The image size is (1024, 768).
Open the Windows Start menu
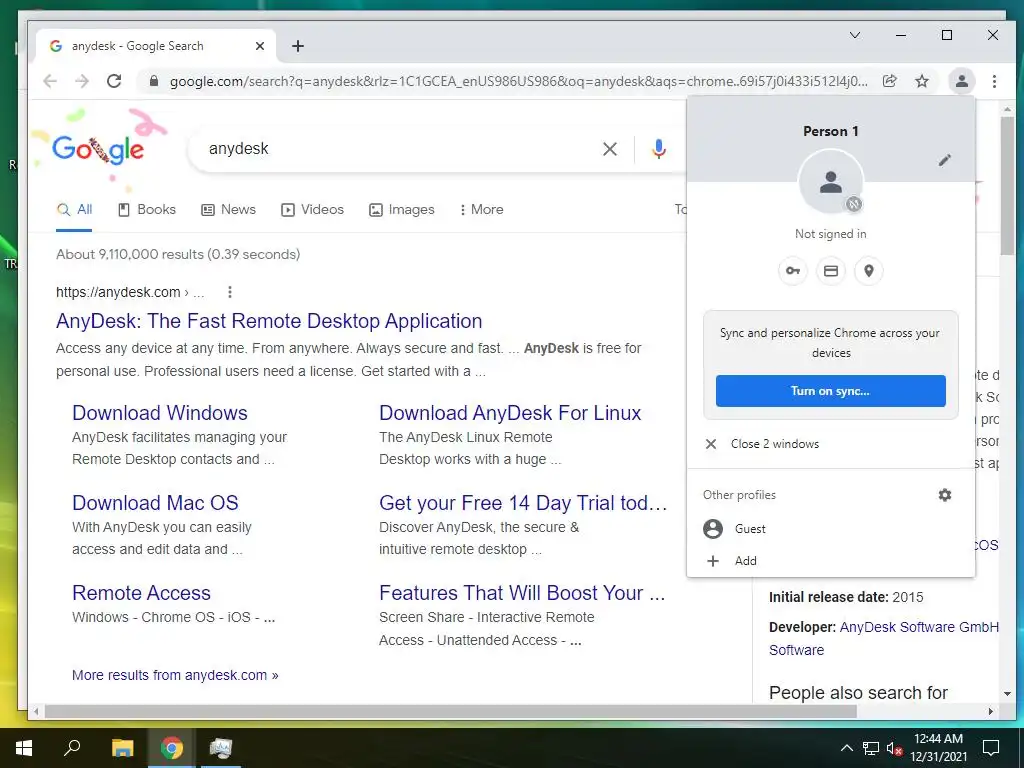click(x=24, y=748)
